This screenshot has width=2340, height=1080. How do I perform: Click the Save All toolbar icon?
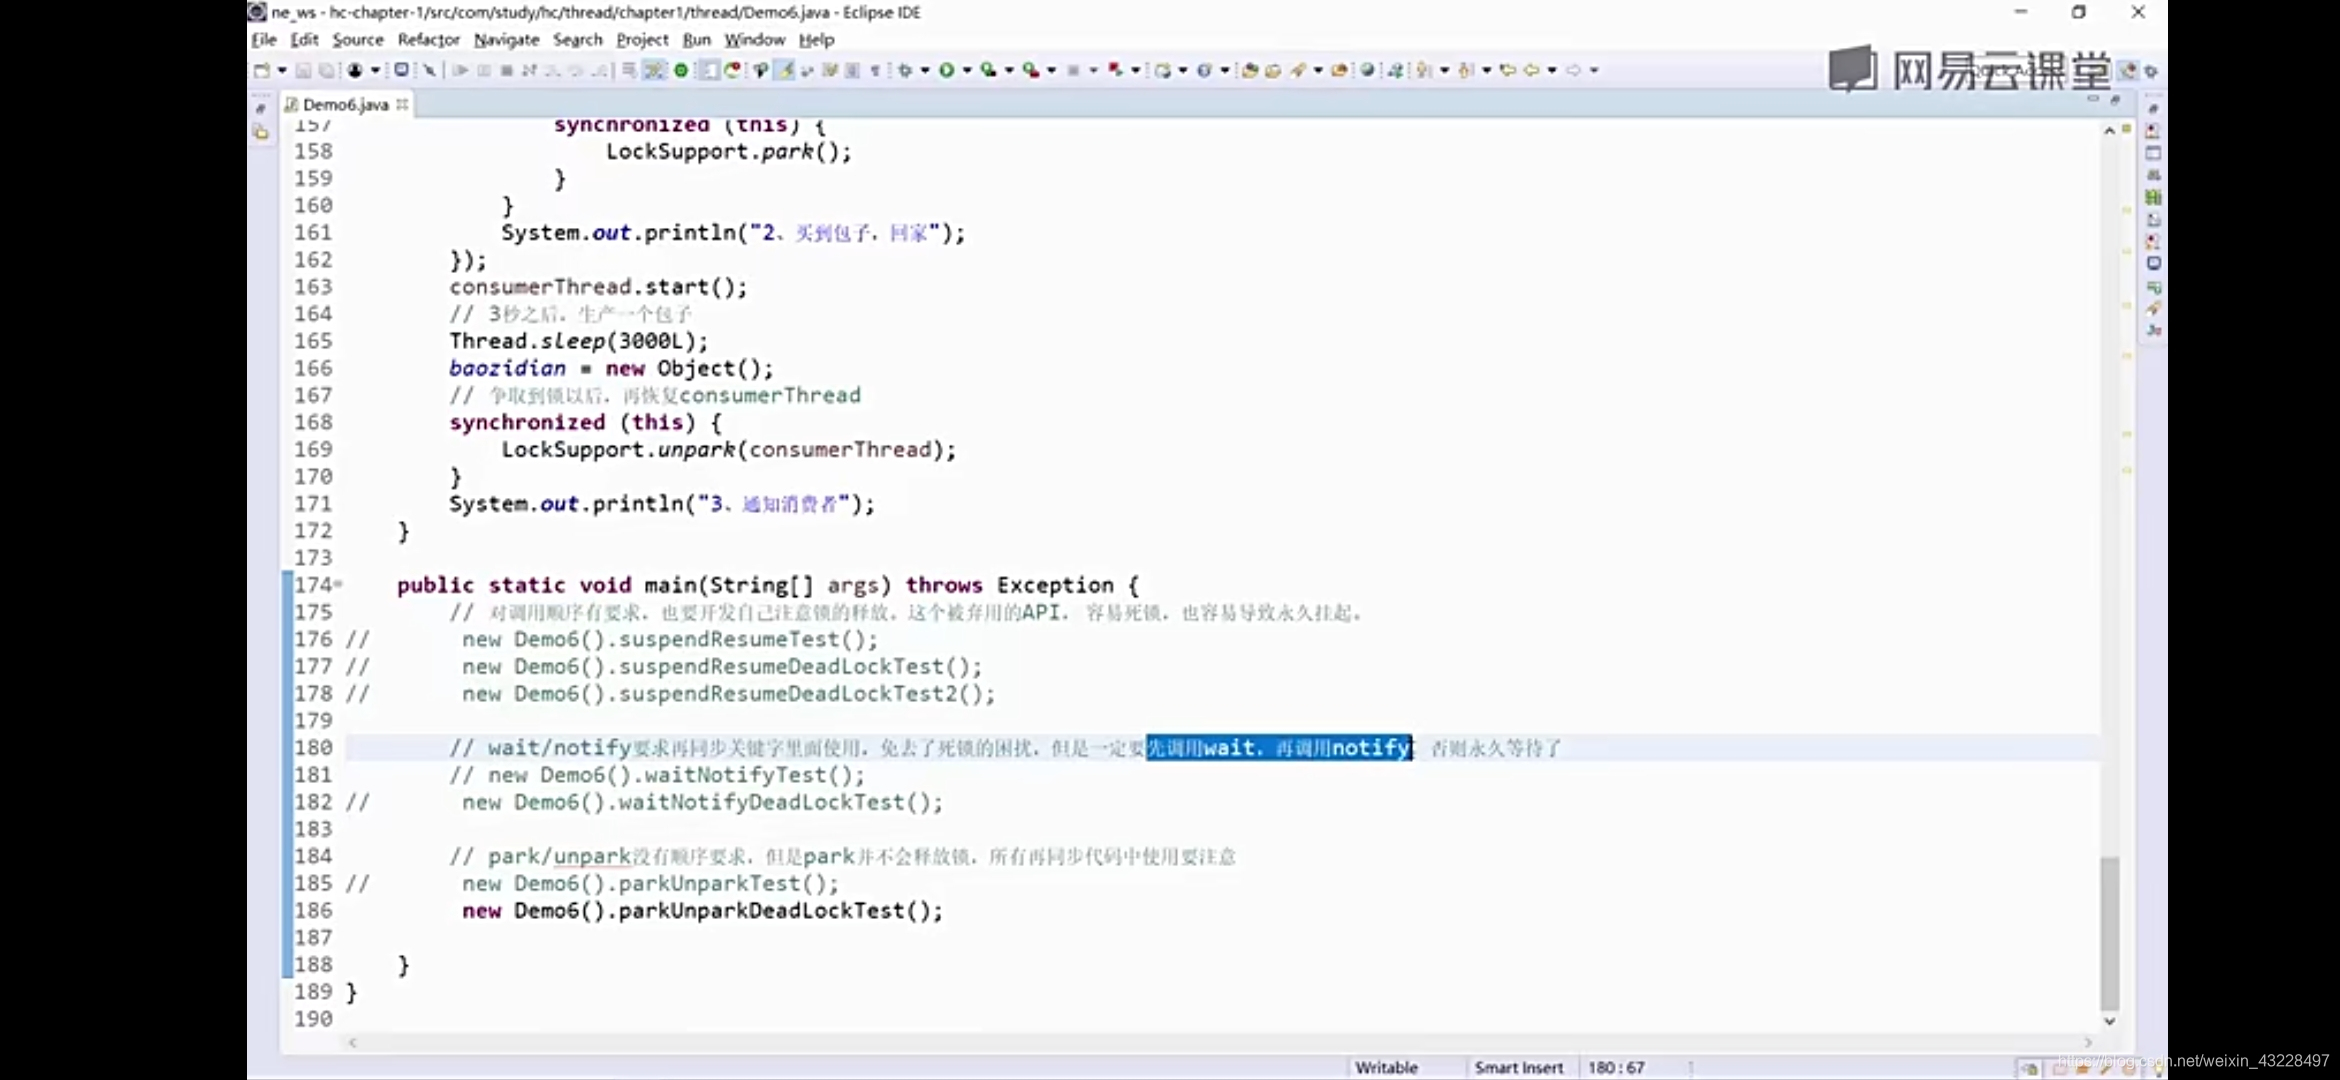[x=326, y=70]
